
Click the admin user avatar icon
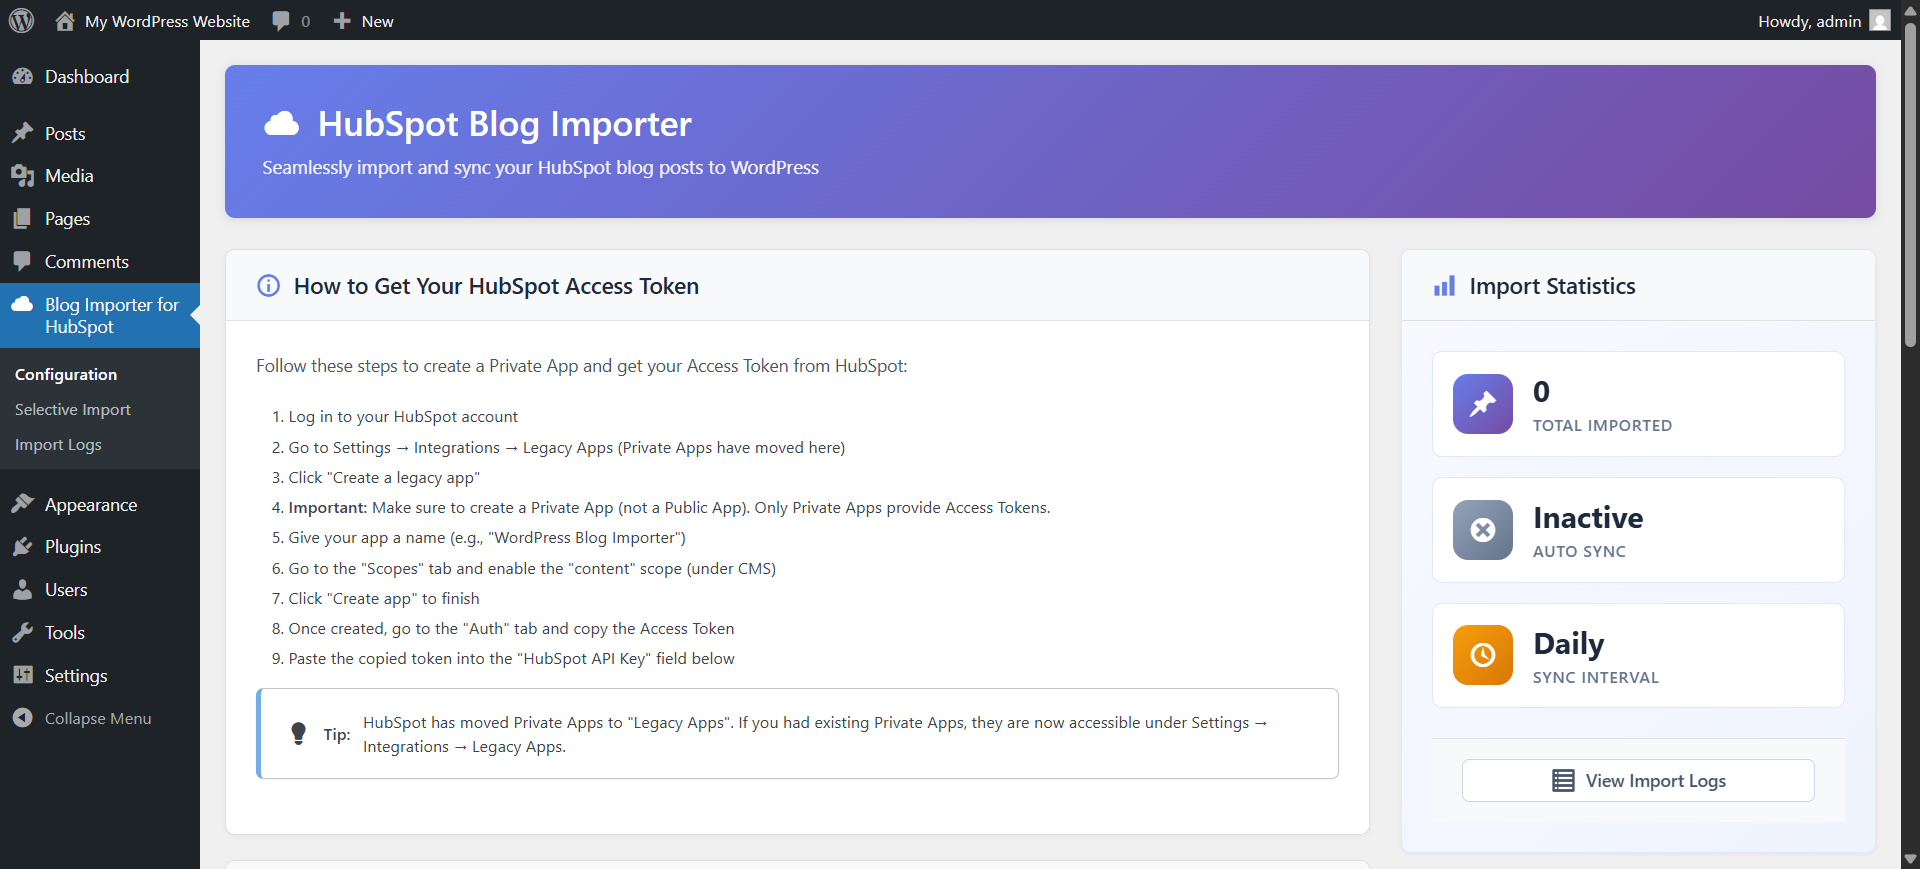pos(1880,21)
